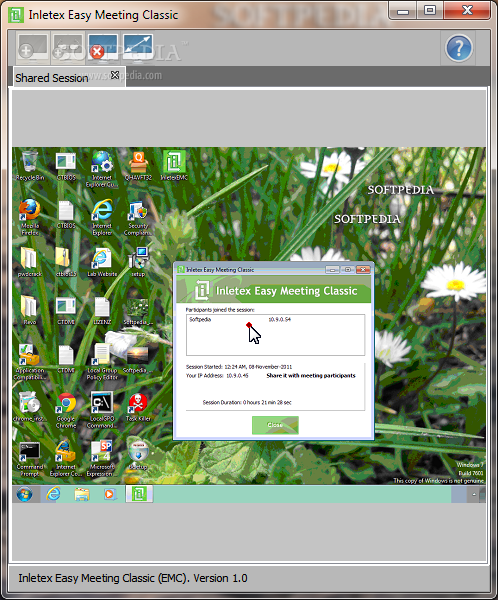The height and width of the screenshot is (600, 498).
Task: Click the monitor icon with red X
Action: pyautogui.click(x=102, y=47)
